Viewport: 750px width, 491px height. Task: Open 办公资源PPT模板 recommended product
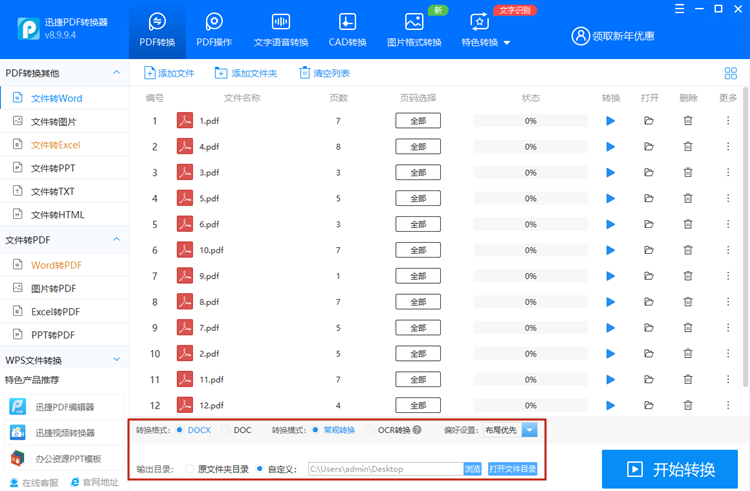tap(64, 458)
